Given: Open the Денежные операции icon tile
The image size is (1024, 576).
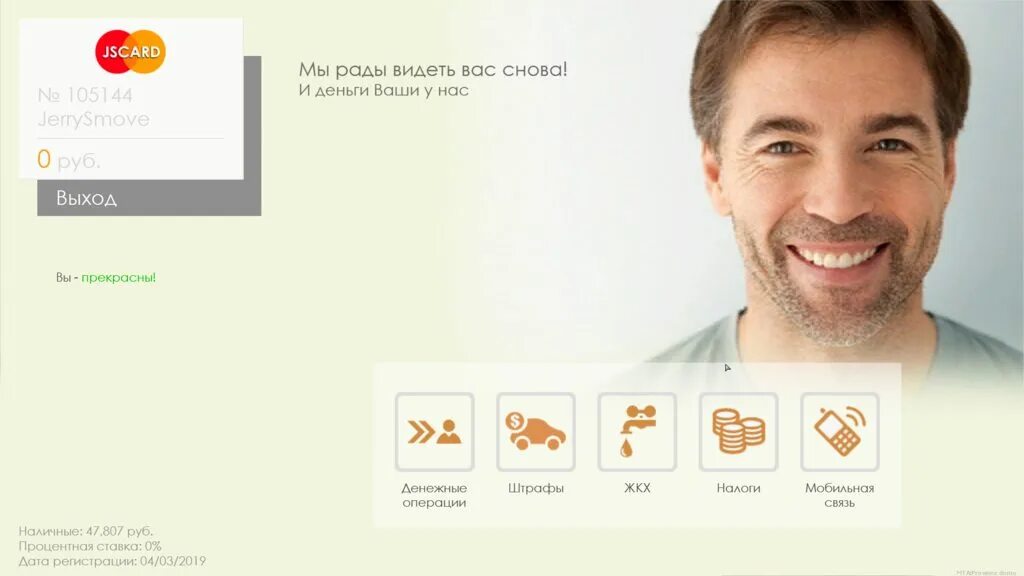Looking at the screenshot, I should tap(434, 432).
